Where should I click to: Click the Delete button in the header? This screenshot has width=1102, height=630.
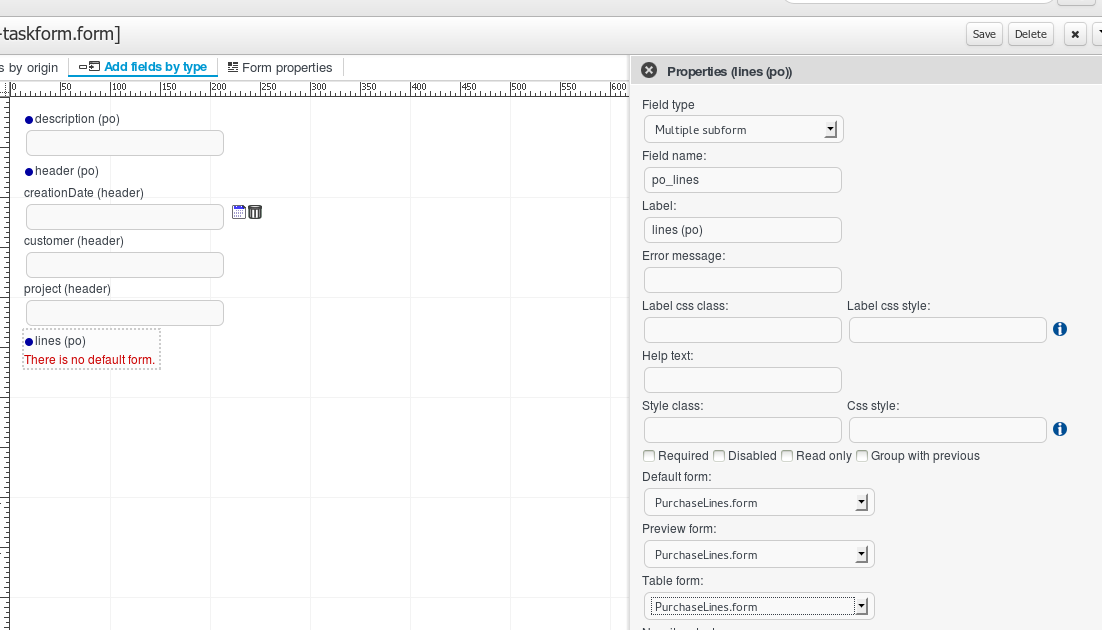[1030, 33]
